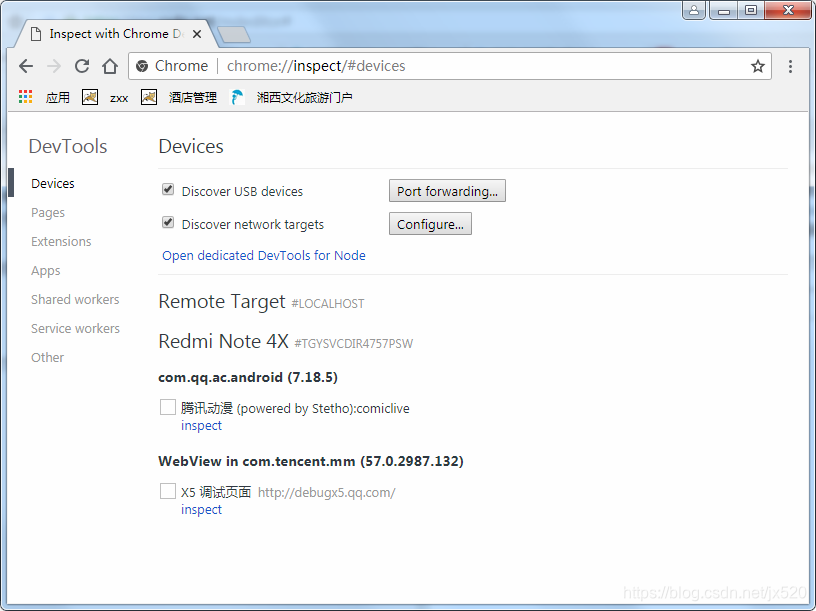Open dedicated DevTools for Node link
The image size is (816, 611).
(264, 256)
